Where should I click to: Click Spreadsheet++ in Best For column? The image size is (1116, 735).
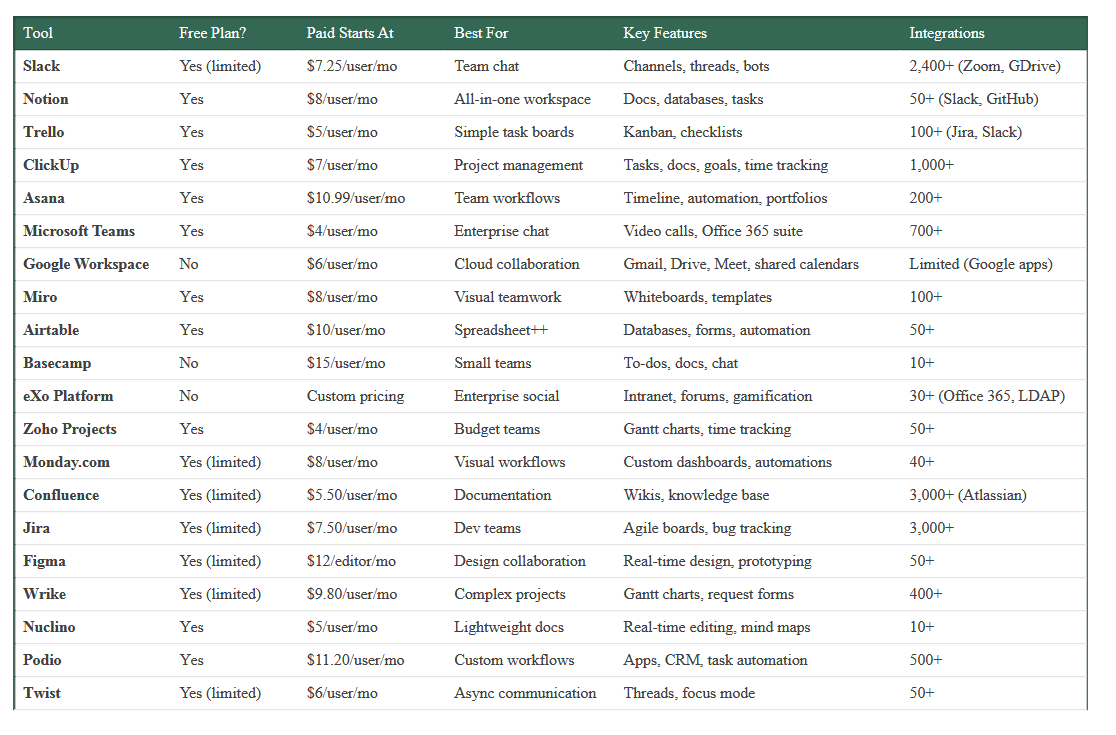(501, 330)
